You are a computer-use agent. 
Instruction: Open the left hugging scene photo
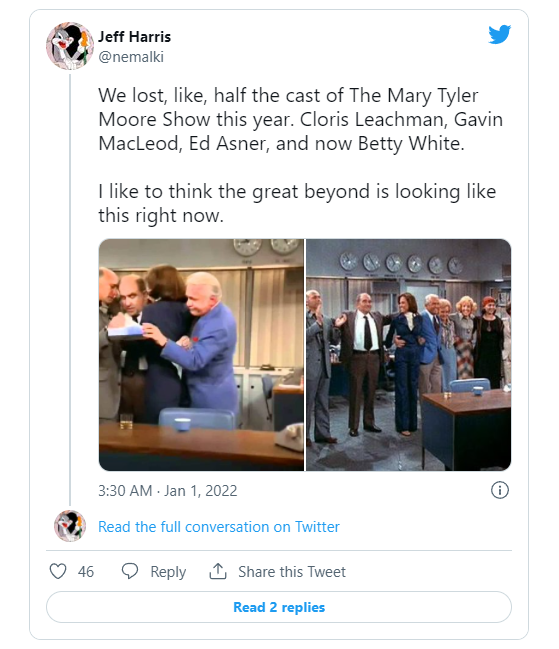(201, 355)
